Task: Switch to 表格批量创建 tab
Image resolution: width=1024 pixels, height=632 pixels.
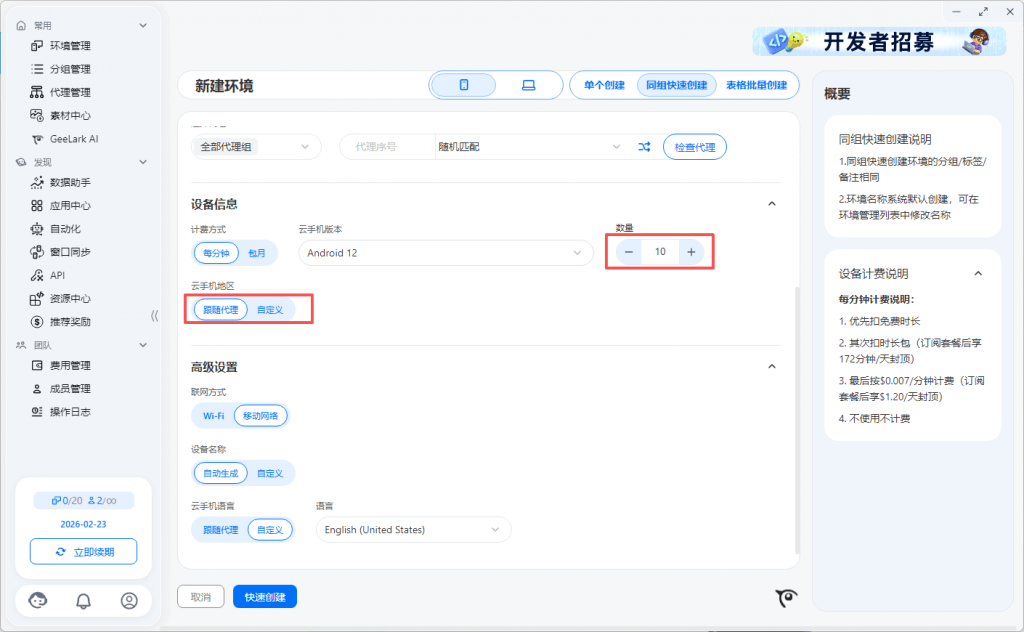Action: (756, 85)
